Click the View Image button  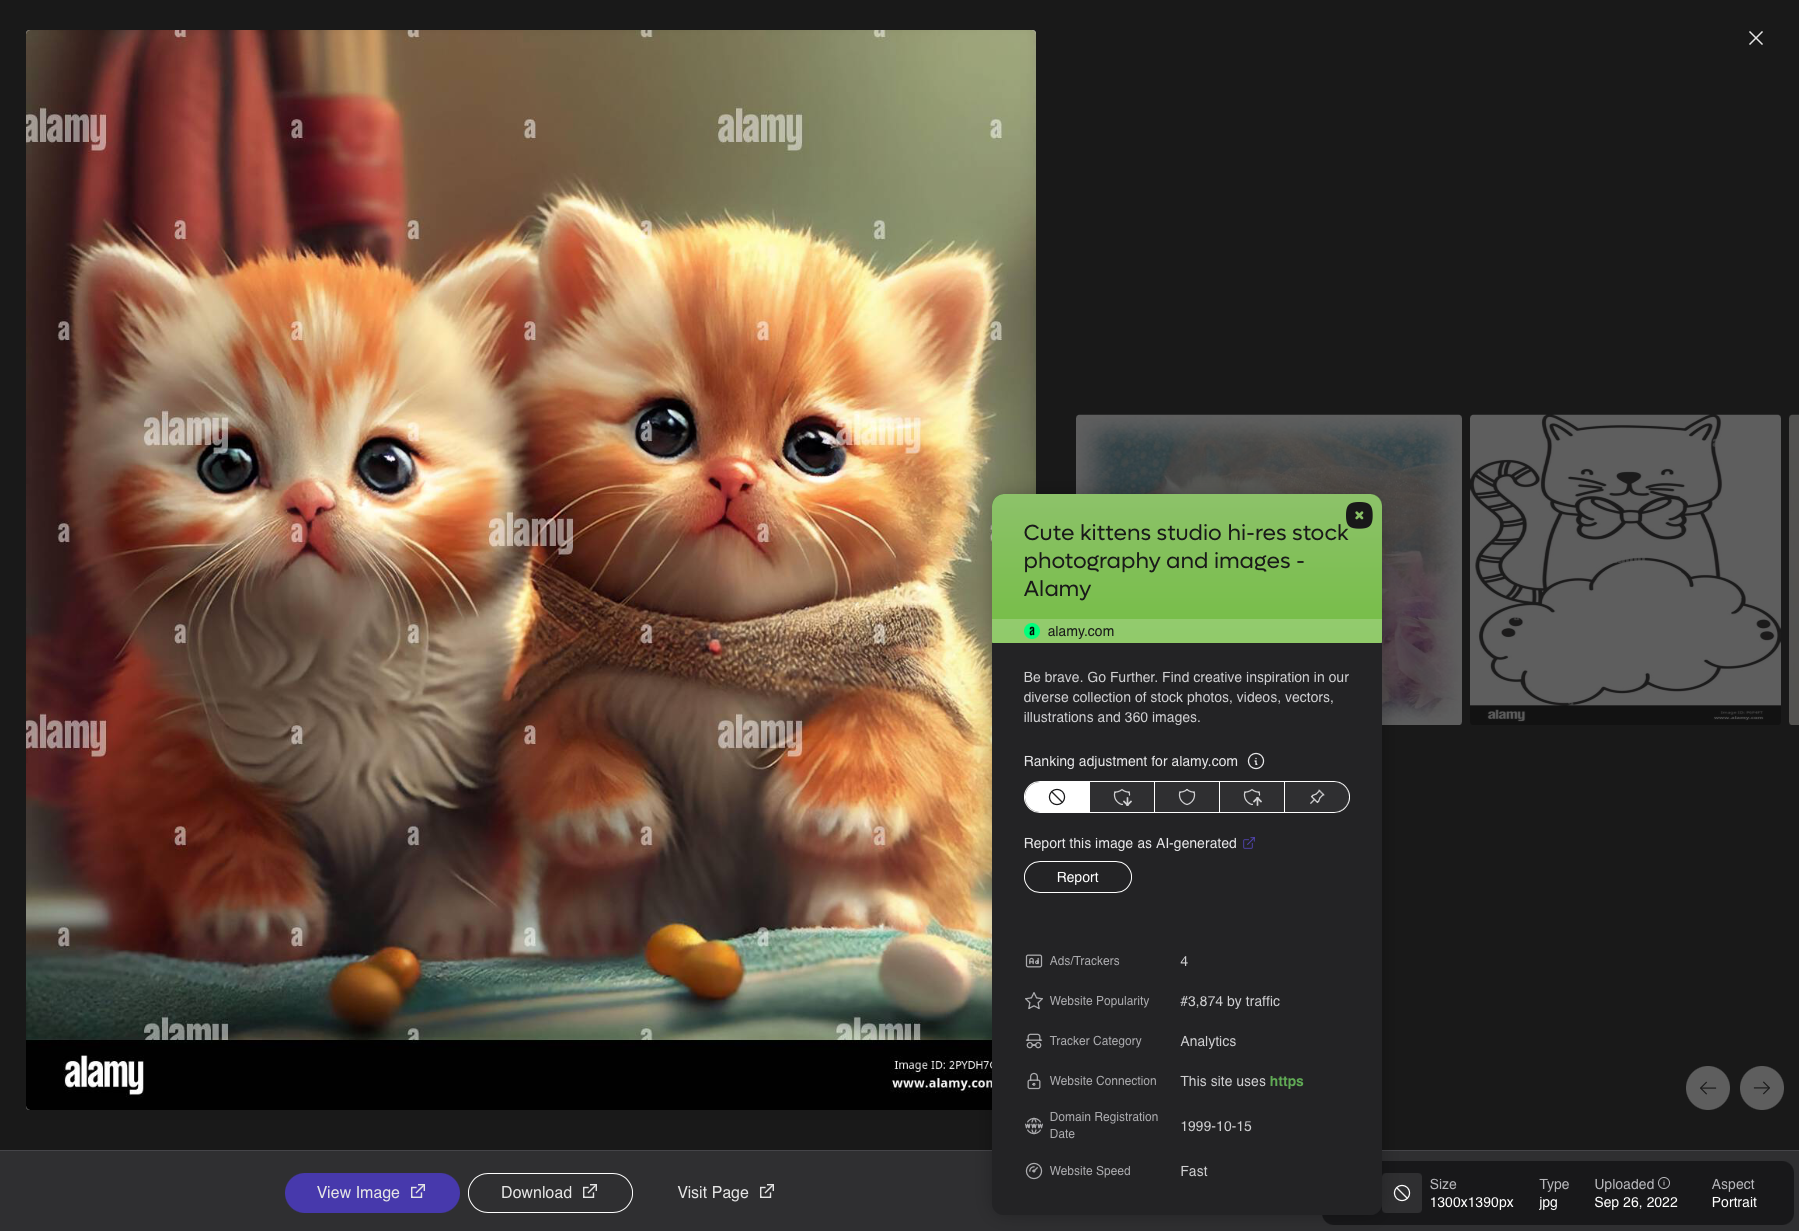371,1192
